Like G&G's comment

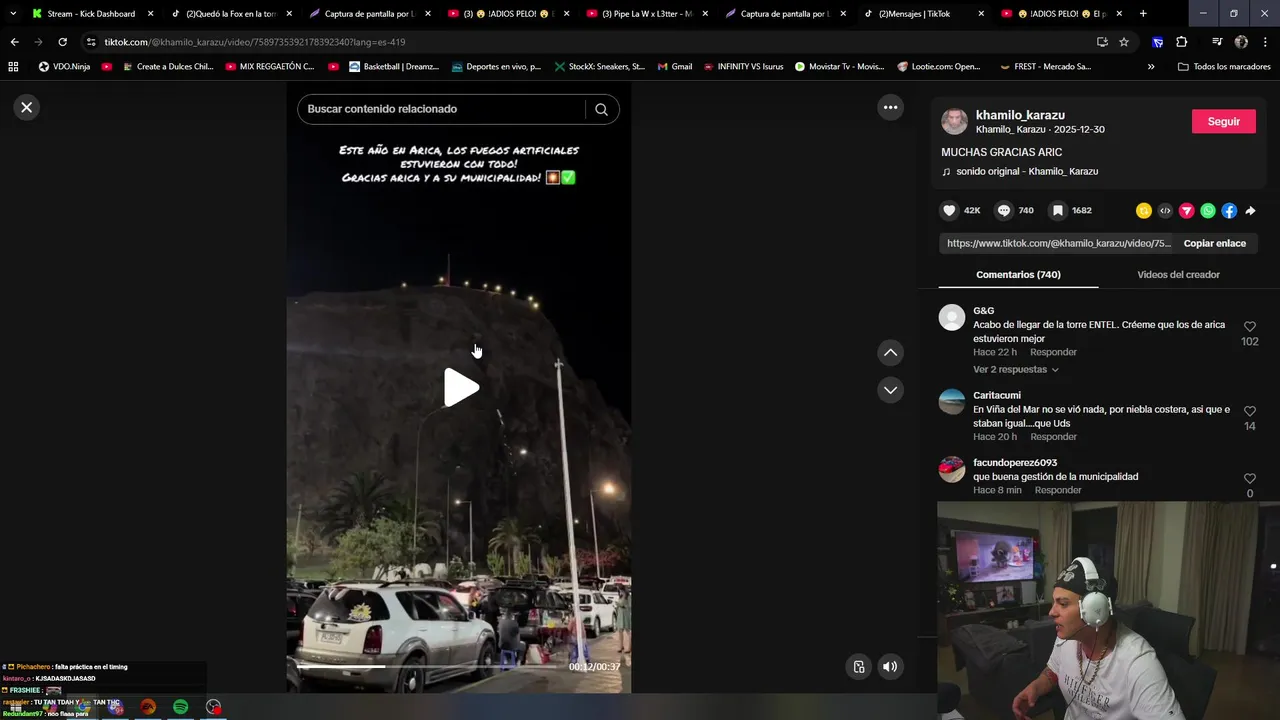[x=1250, y=327]
